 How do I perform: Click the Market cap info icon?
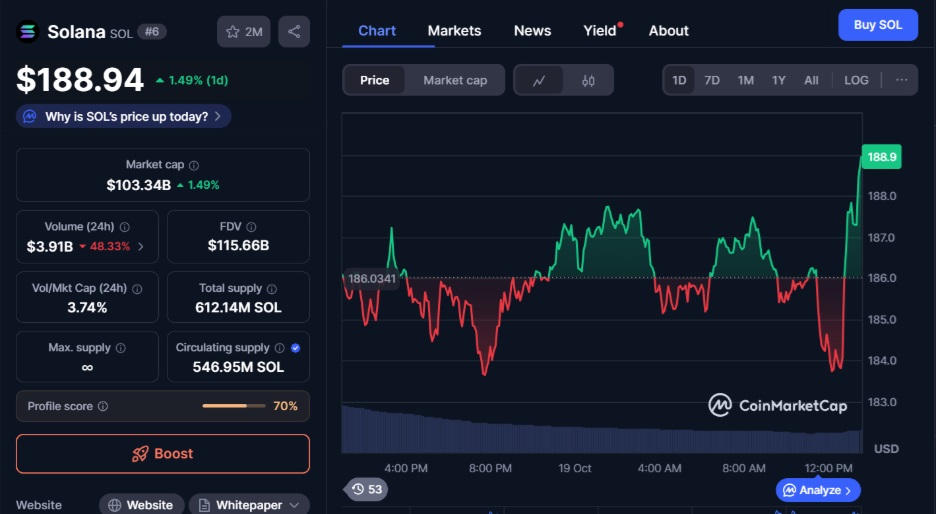coord(194,165)
